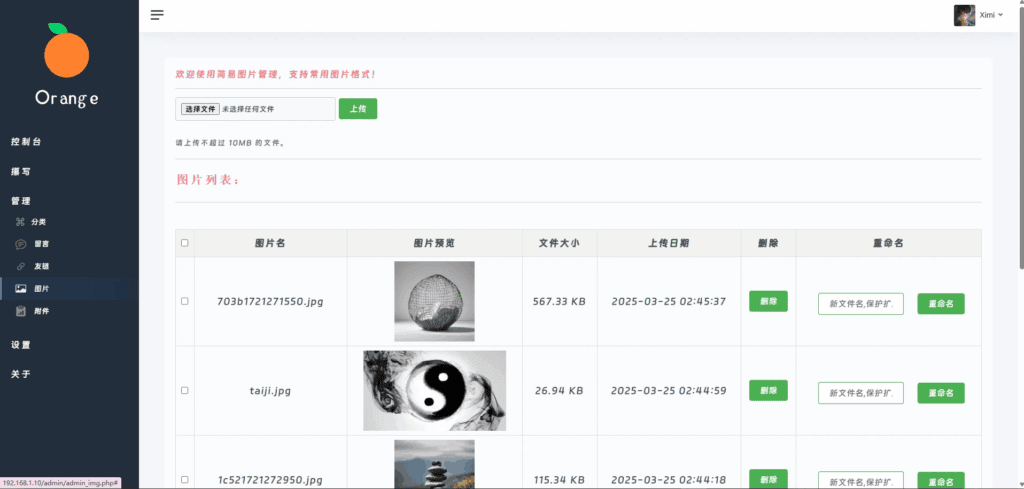Image resolution: width=1024 pixels, height=489 pixels.
Task: Open the 关于 about menu item
Action: coord(20,374)
